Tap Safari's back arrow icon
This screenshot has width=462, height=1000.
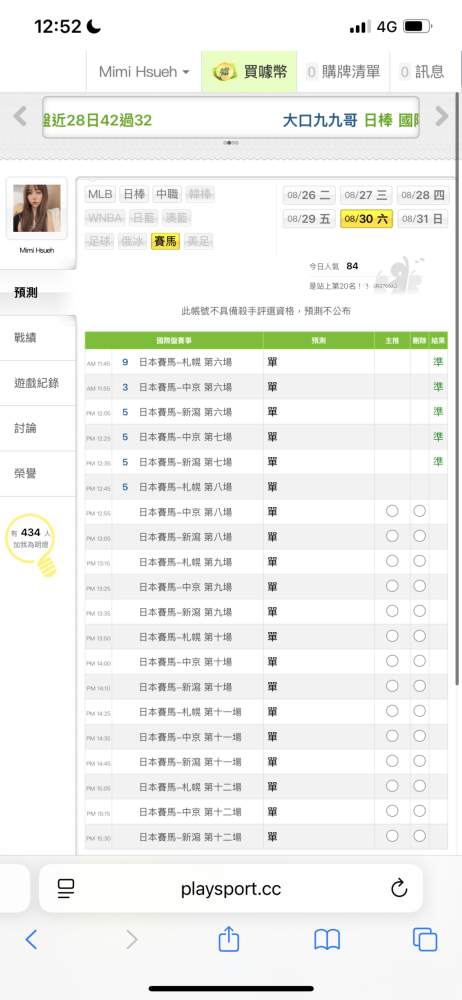[x=31, y=939]
